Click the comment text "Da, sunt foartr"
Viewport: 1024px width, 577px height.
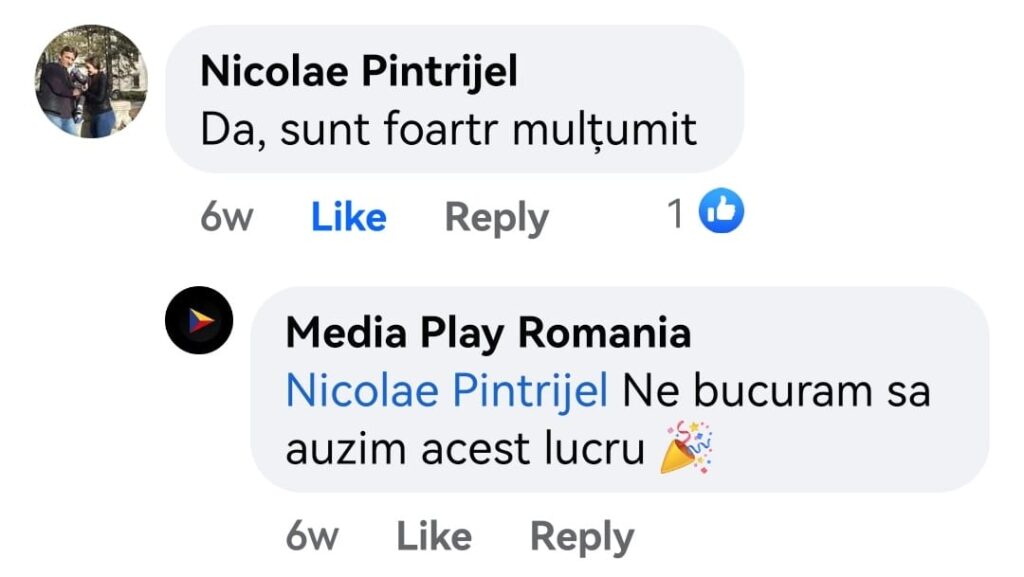click(350, 130)
